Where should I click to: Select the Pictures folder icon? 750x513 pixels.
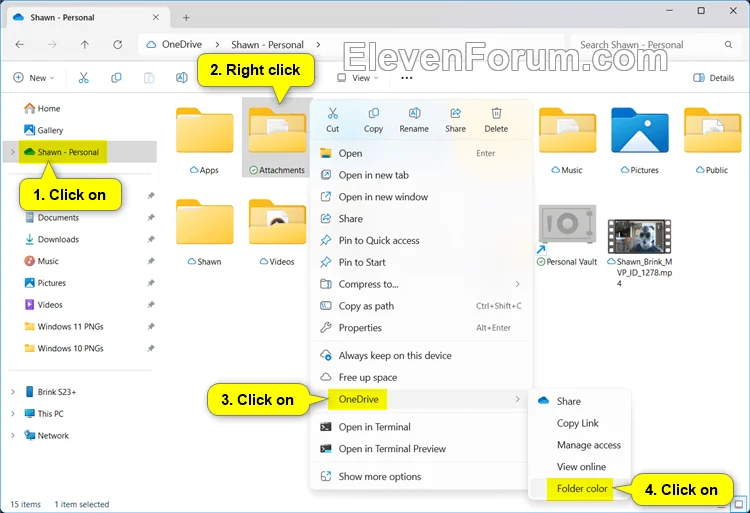point(640,130)
